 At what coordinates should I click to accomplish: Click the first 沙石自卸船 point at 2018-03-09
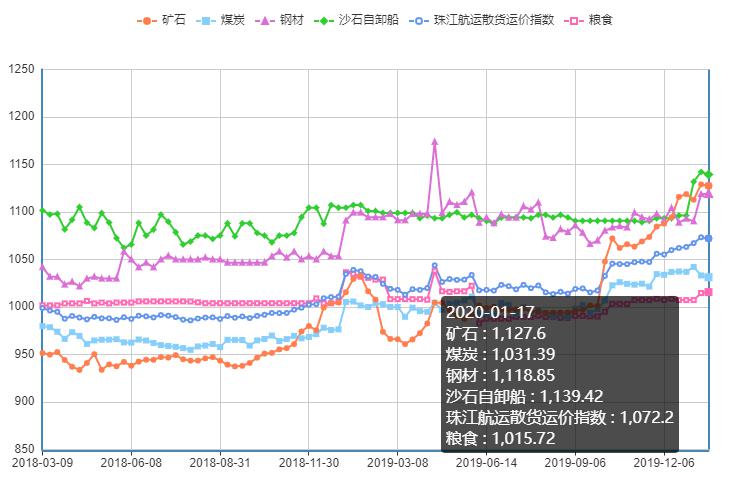point(43,211)
